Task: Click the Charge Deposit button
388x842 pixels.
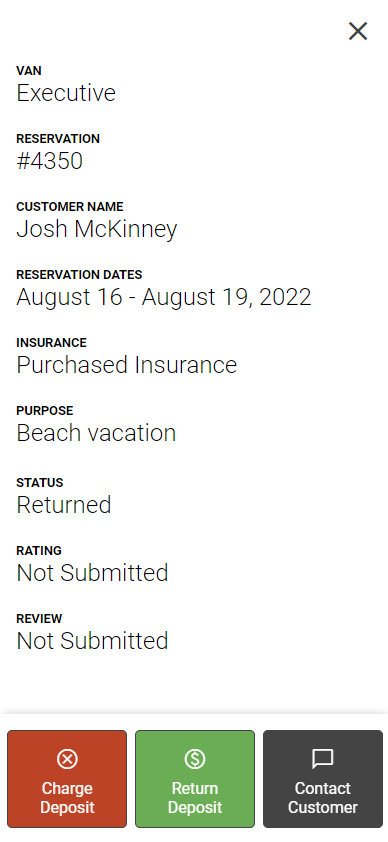Action: pos(67,779)
